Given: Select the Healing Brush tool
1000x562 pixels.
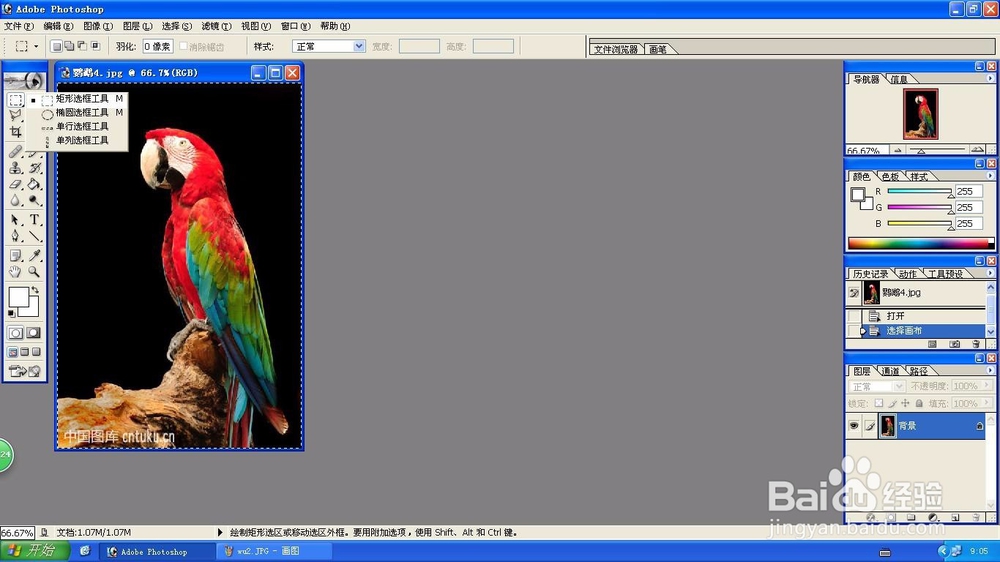Looking at the screenshot, I should 15,152.
